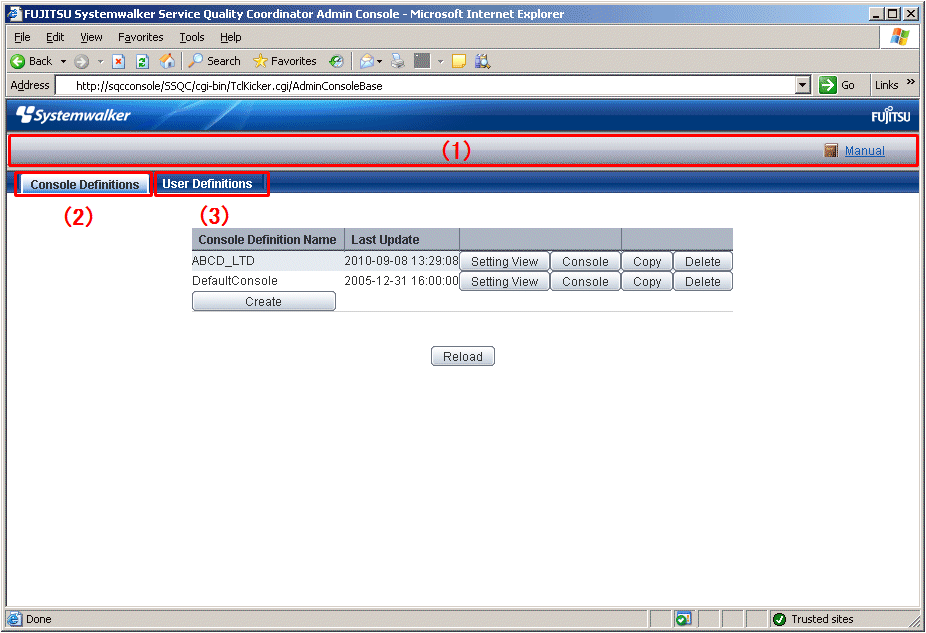
Task: Select the ABCD_LTD name cell
Action: coord(268,261)
